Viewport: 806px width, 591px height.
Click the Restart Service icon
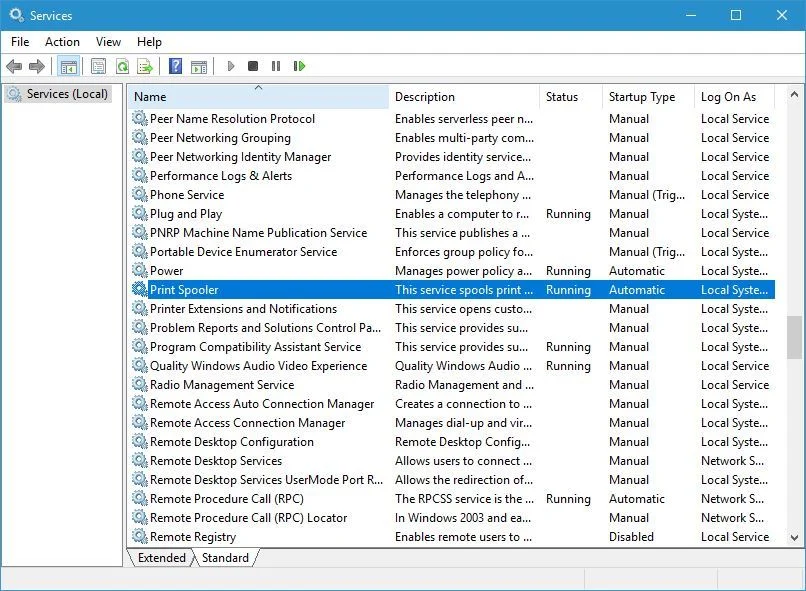tap(299, 66)
